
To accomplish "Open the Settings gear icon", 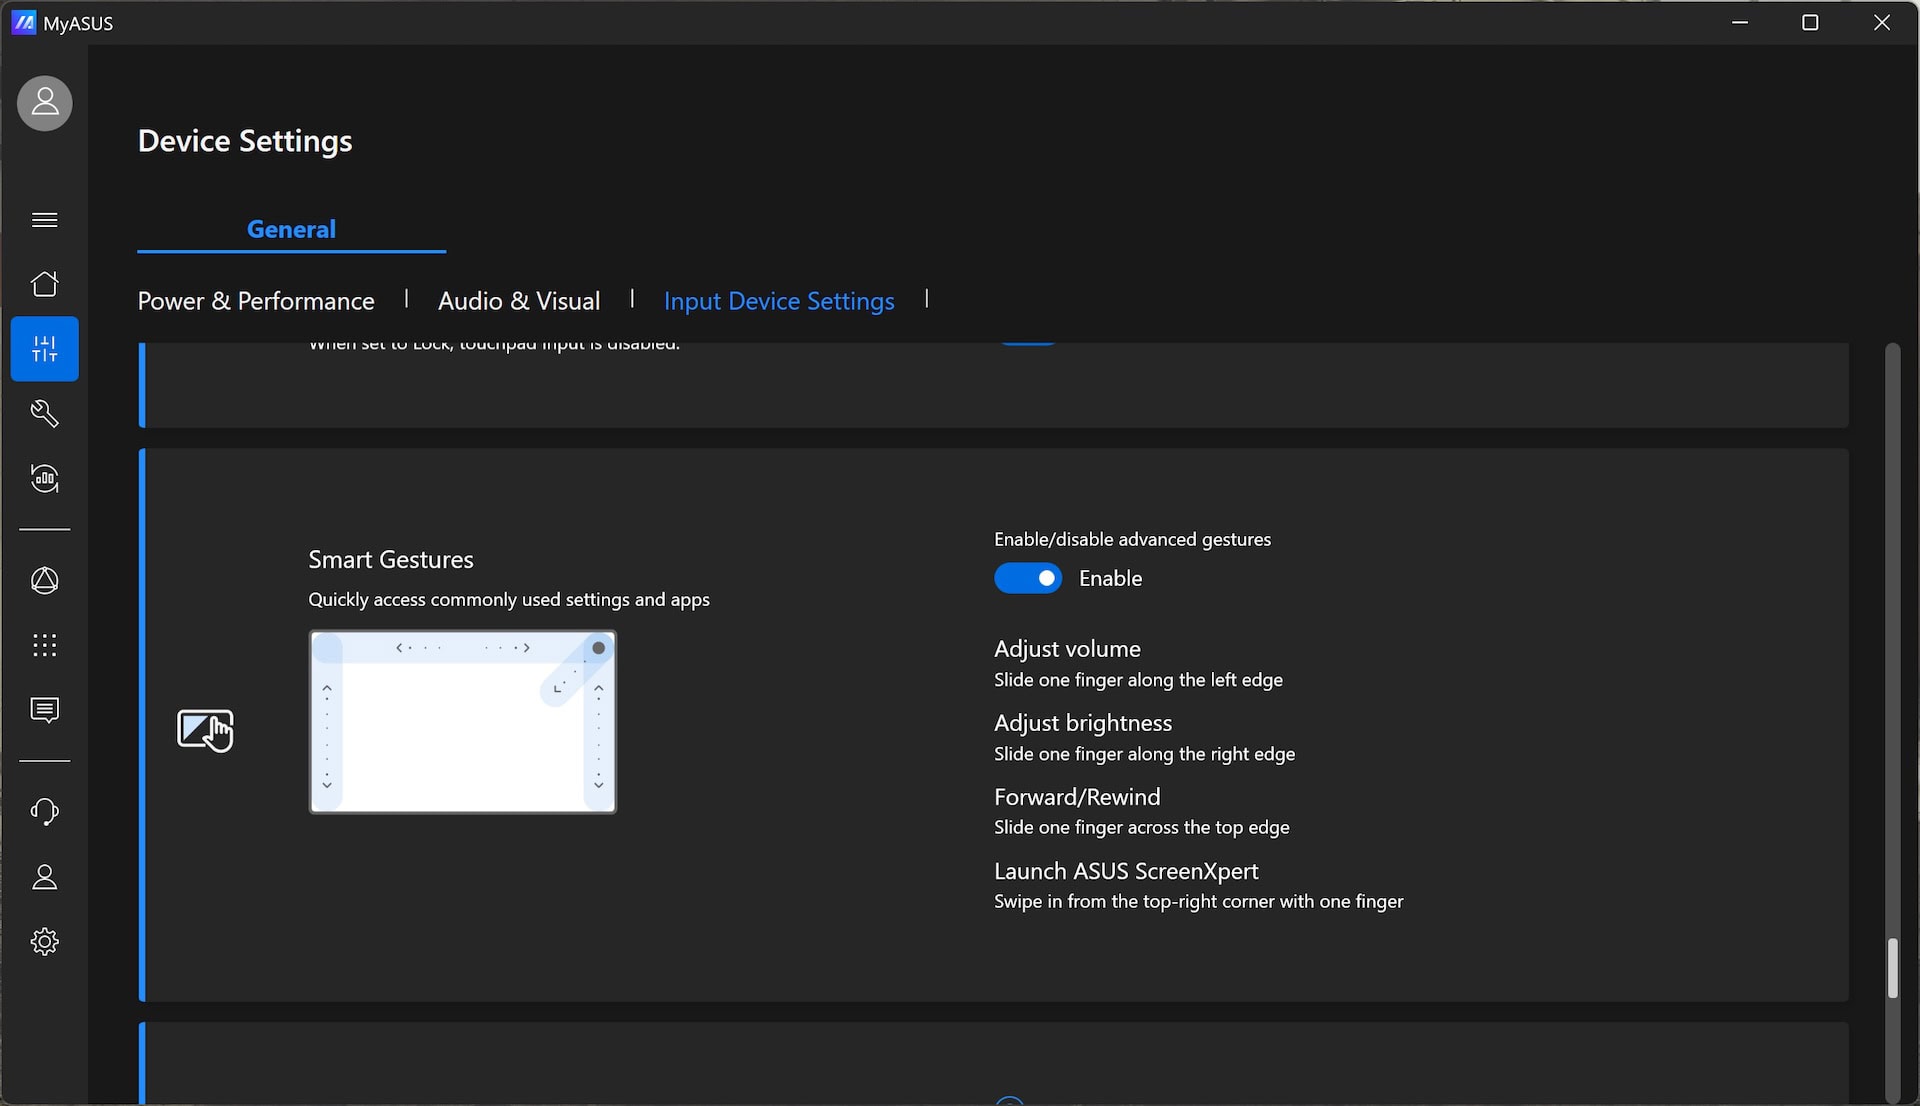I will tap(45, 942).
